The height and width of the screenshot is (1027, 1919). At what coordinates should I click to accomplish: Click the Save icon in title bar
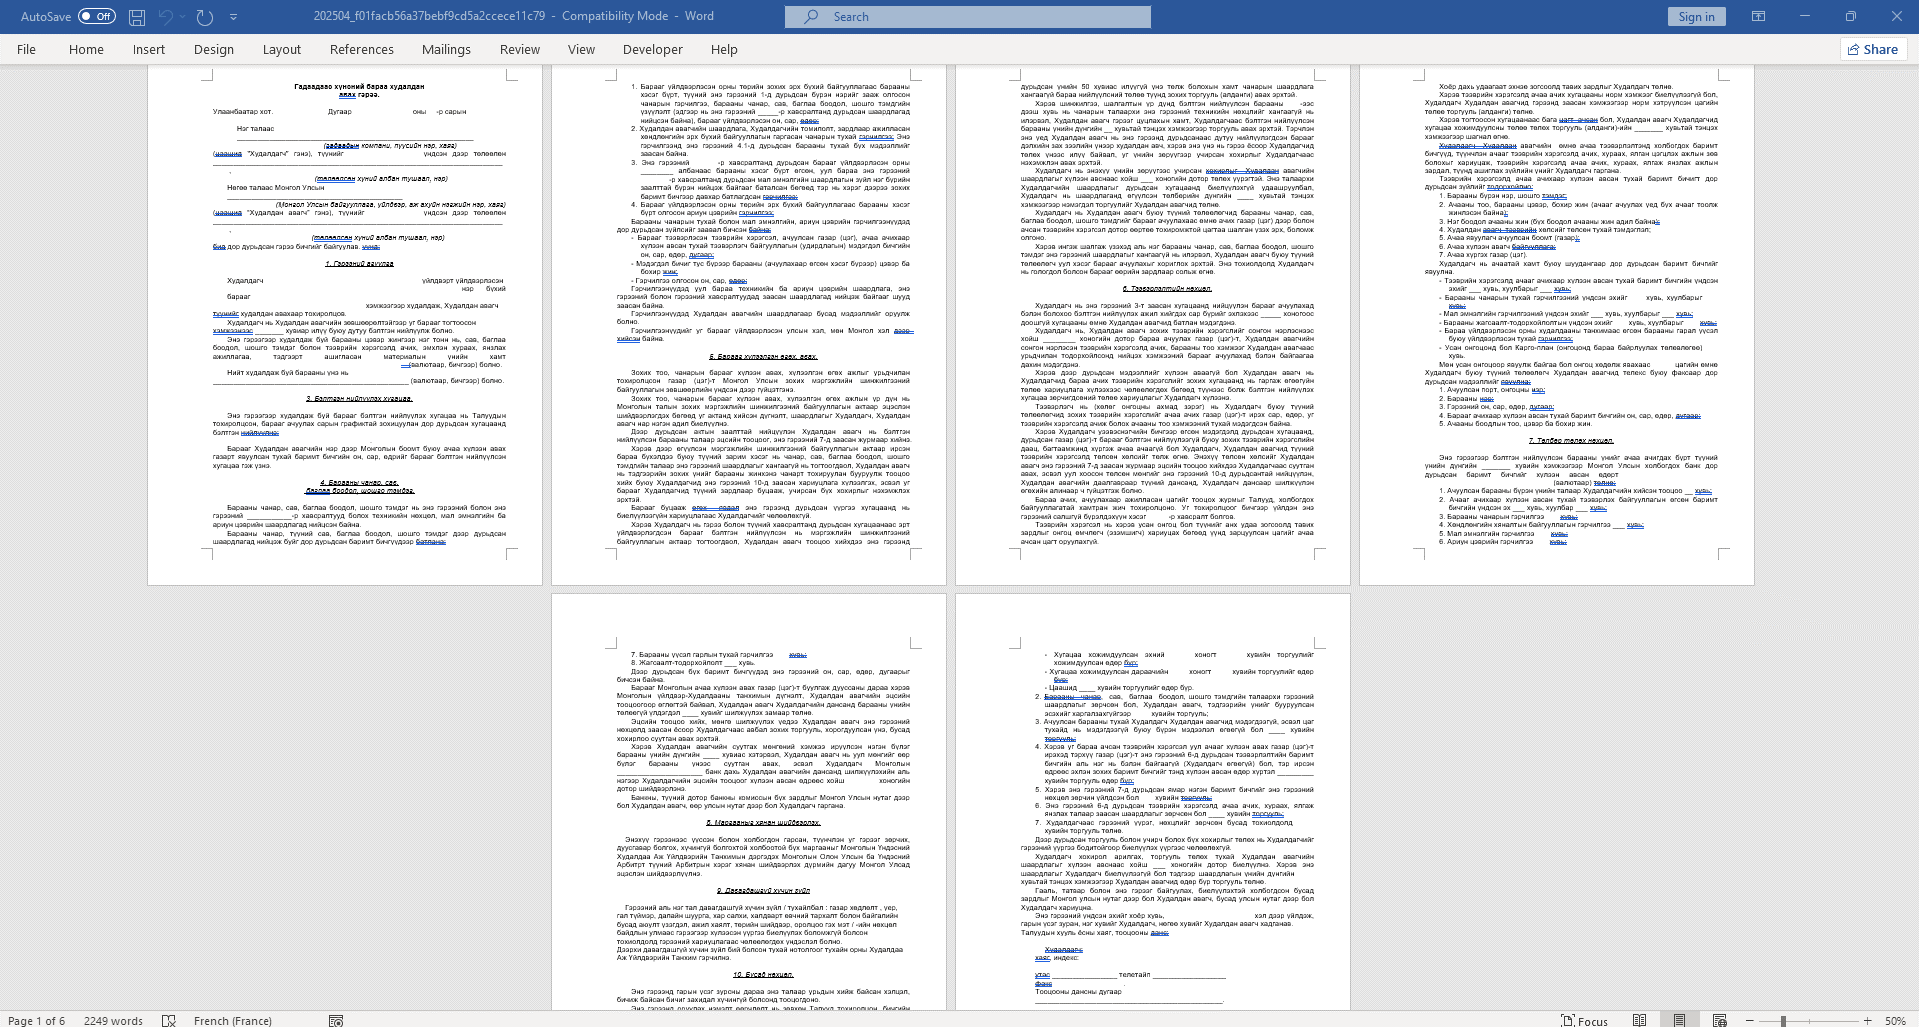click(x=137, y=17)
